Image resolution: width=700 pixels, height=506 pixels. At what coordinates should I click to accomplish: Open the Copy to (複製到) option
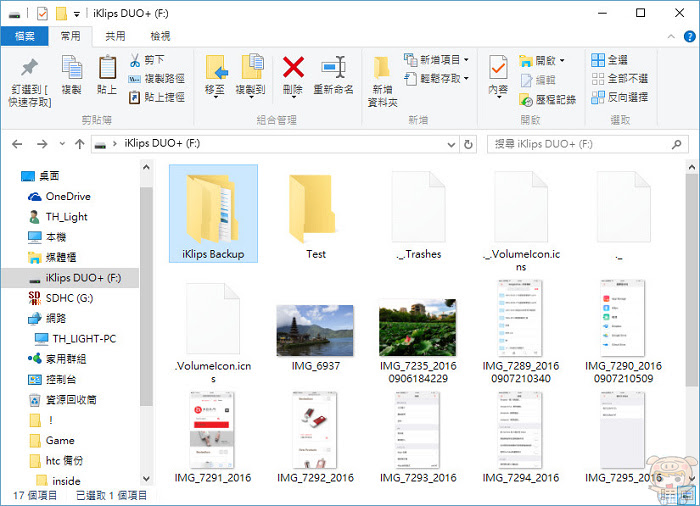click(251, 75)
